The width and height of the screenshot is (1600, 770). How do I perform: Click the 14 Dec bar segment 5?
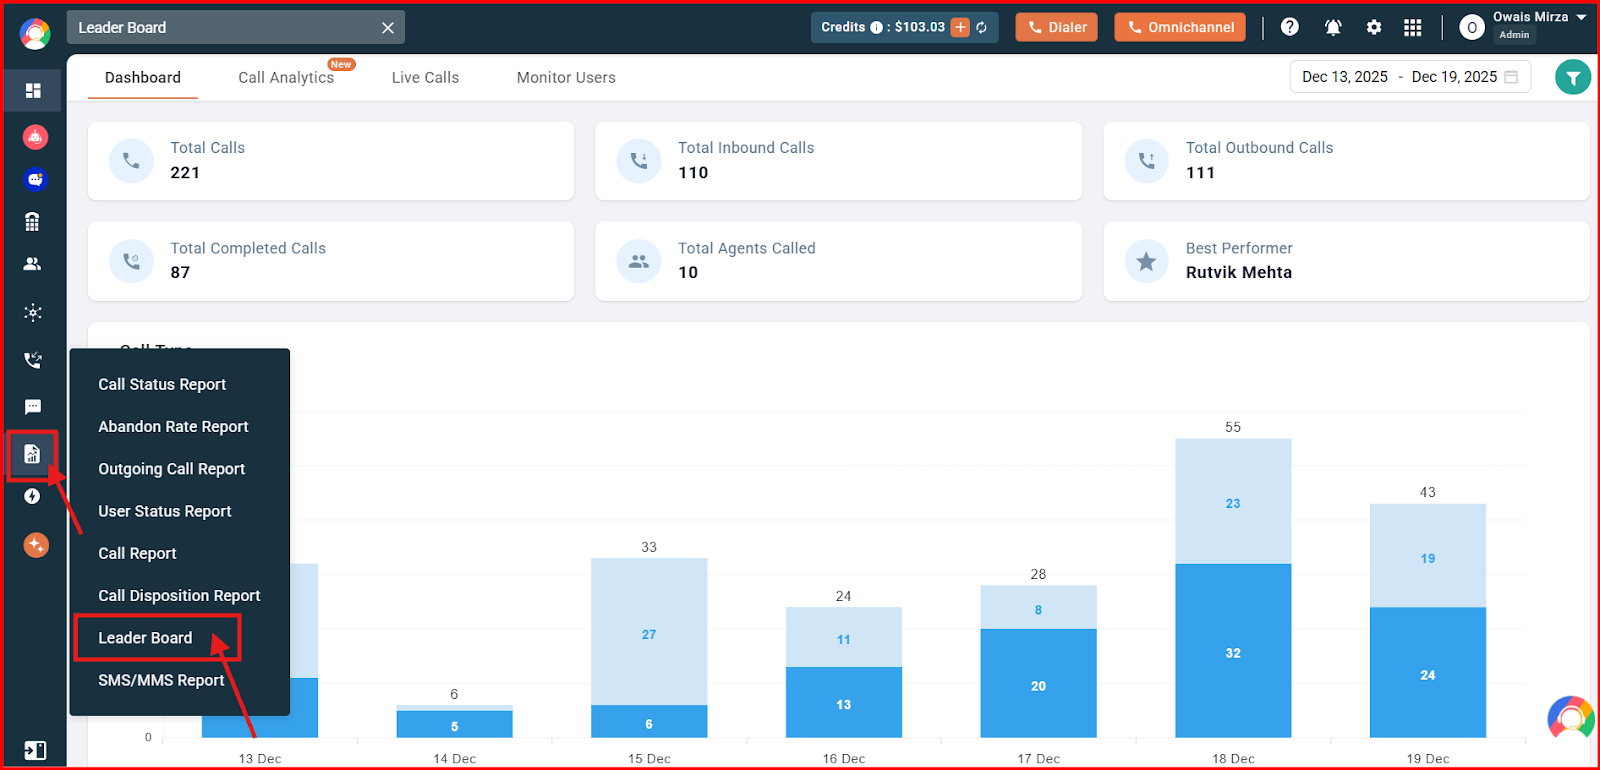click(x=455, y=724)
